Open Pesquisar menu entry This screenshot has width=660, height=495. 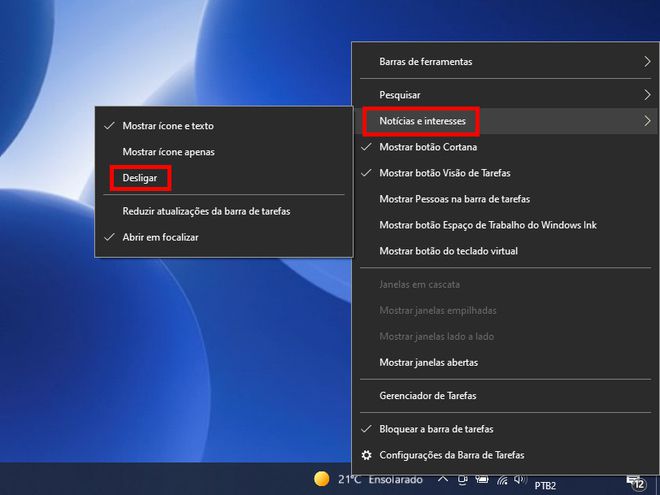coord(505,95)
